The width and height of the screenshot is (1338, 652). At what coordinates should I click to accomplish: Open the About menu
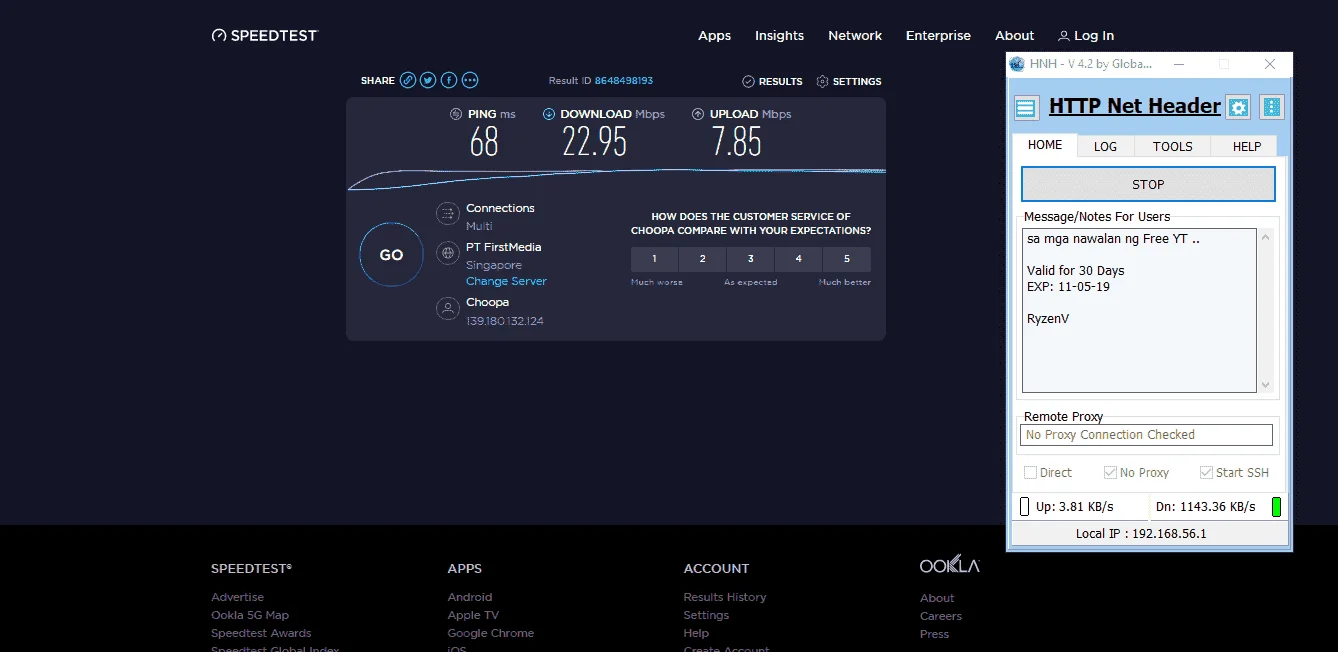tap(1015, 35)
